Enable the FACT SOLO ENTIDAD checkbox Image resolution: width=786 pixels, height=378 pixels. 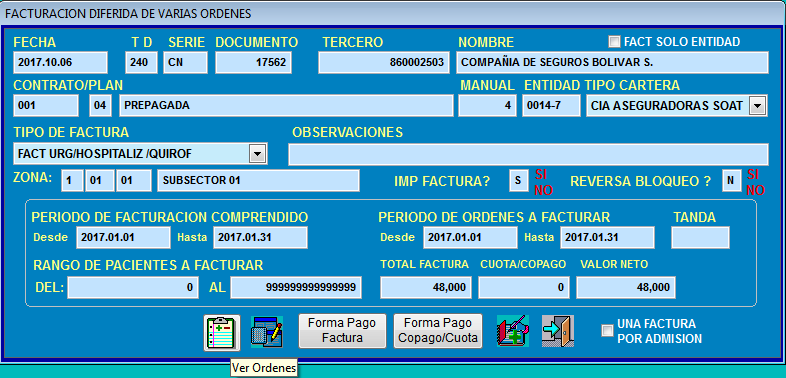coord(614,42)
